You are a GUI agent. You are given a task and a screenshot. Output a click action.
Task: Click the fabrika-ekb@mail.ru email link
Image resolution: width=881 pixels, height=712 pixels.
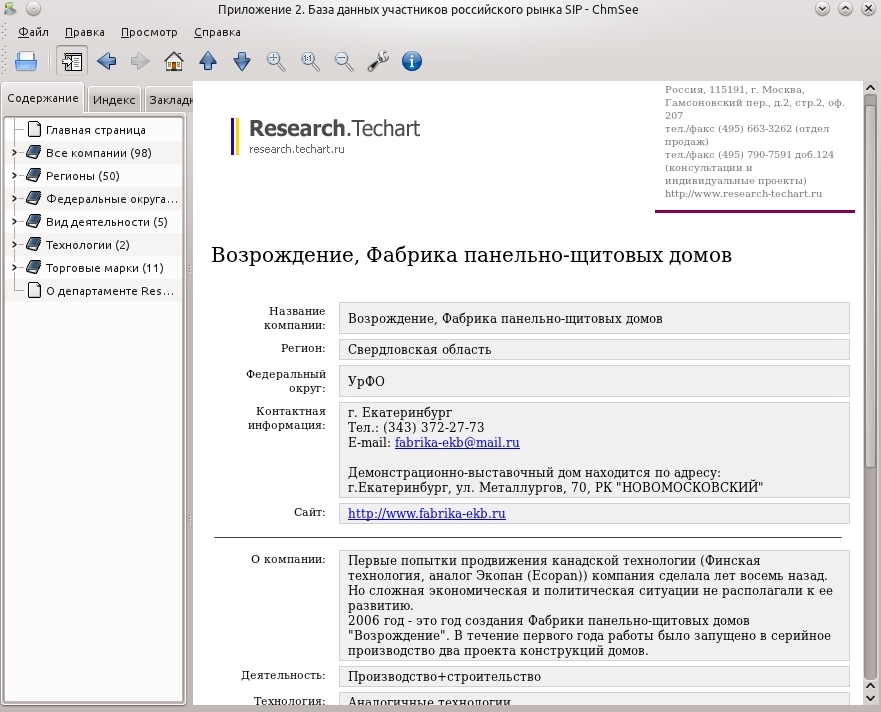point(457,443)
